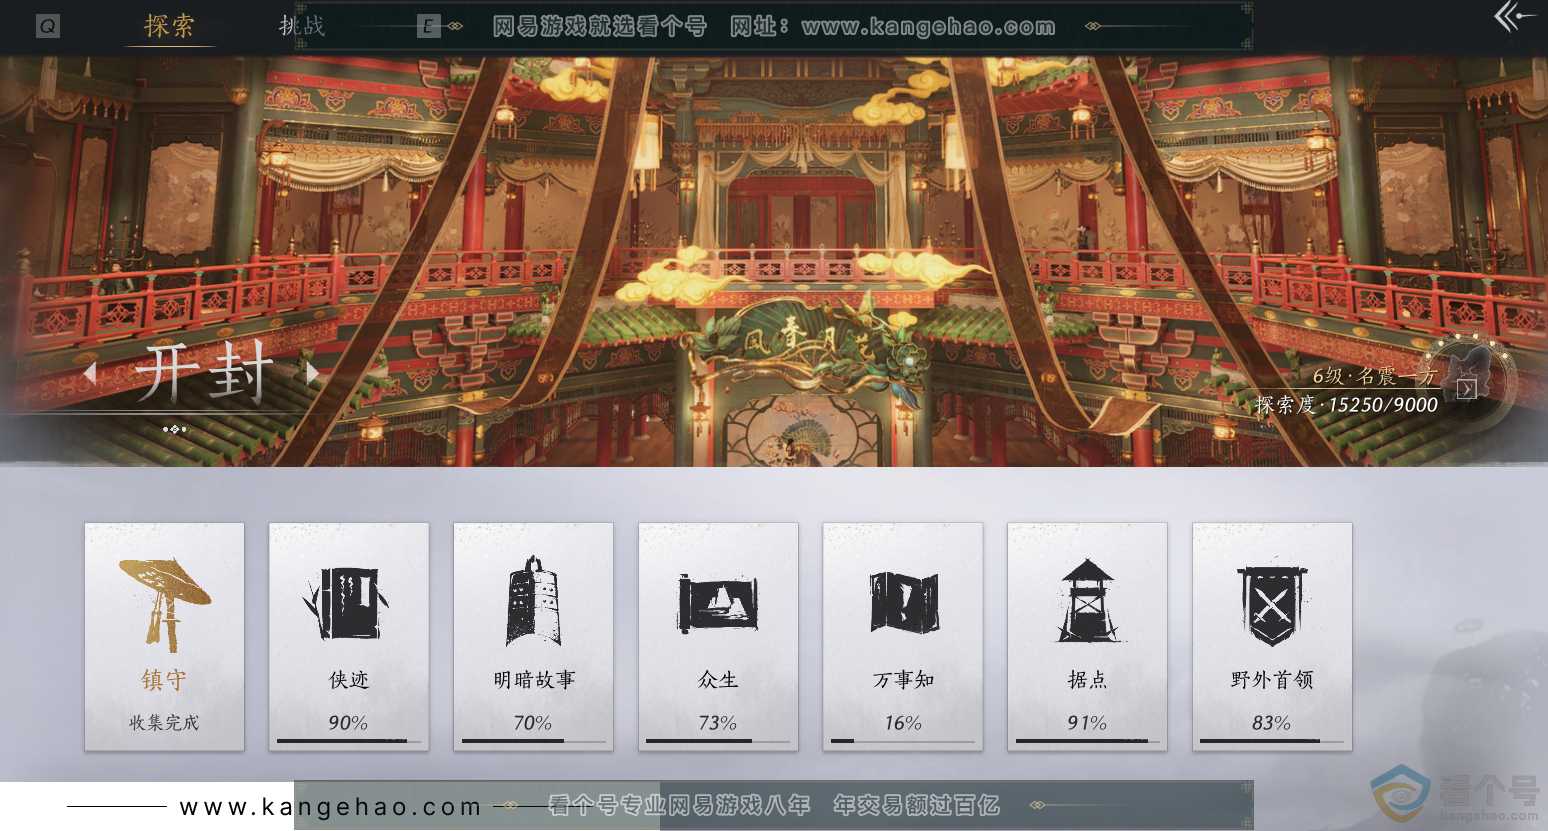Click the 6级·名震一方 level text
Viewport: 1548px width, 831px height.
pyautogui.click(x=1375, y=376)
